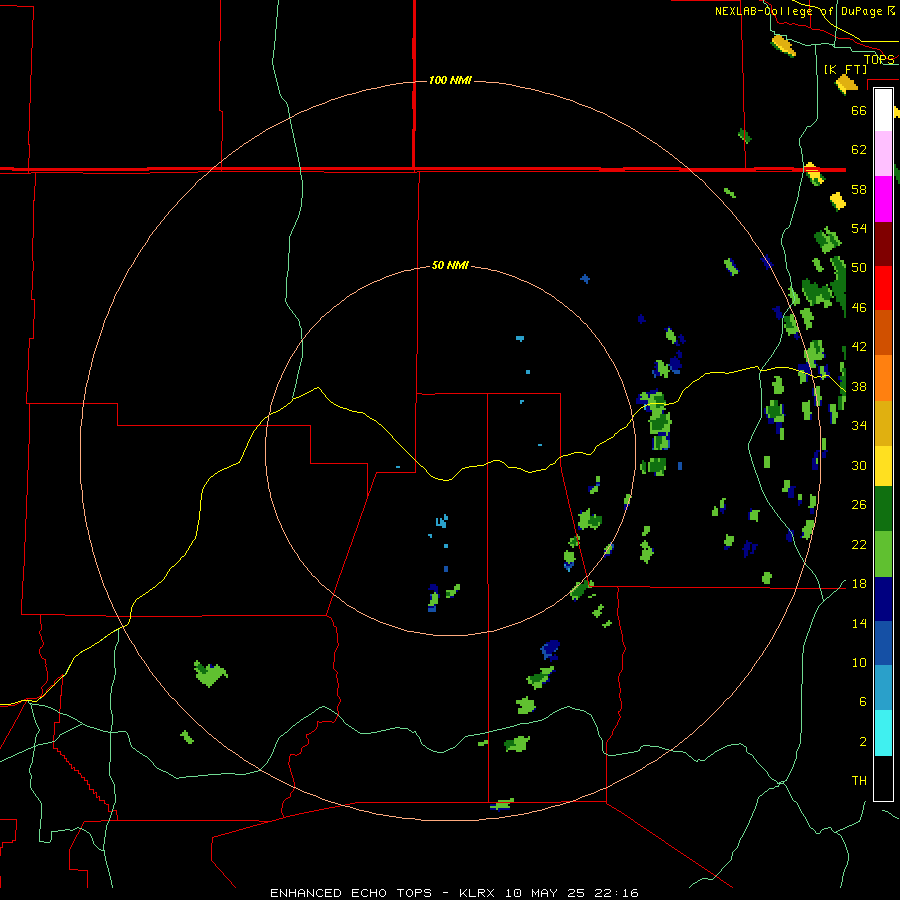This screenshot has height=900, width=900.
Task: Click the legend value 42
Action: 859,347
